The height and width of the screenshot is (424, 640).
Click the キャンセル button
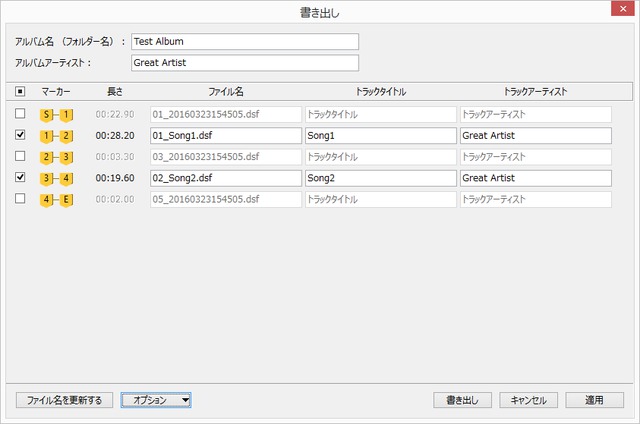528,400
